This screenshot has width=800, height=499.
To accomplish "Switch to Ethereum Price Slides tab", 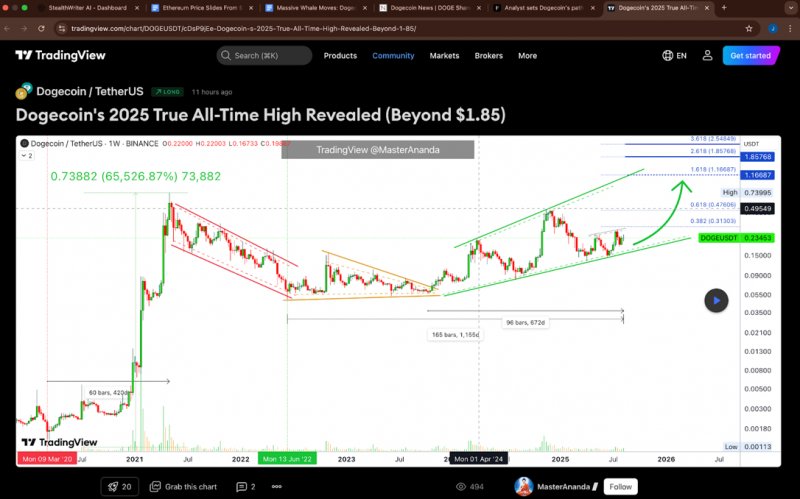I will [202, 8].
